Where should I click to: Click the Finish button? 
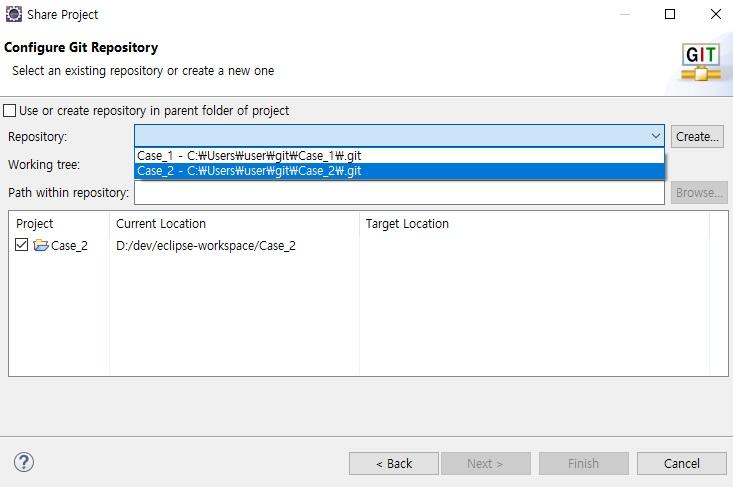[x=583, y=463]
